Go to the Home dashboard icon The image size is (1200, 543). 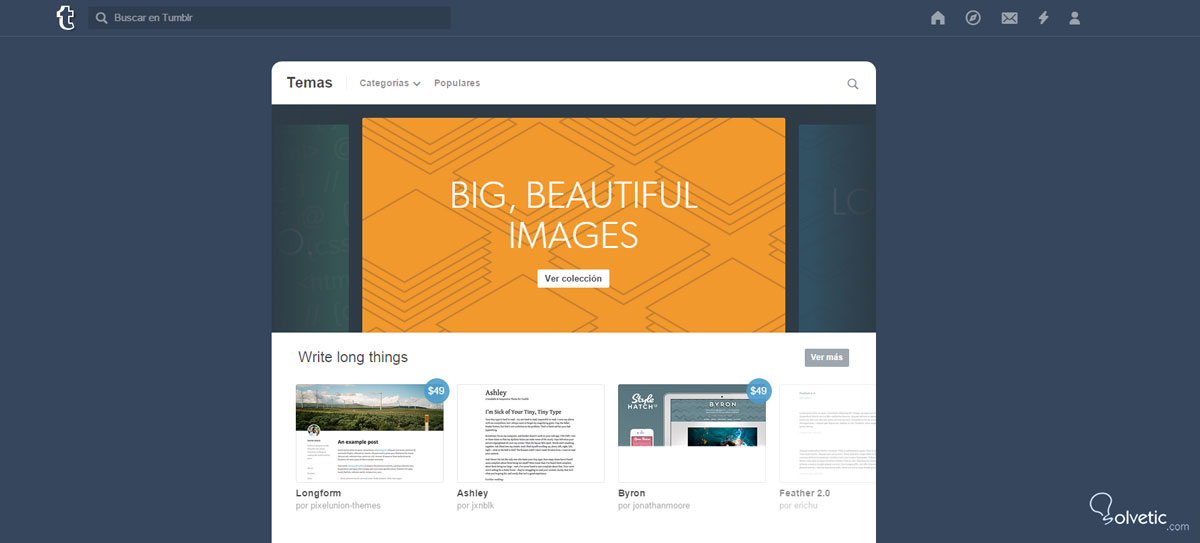(x=938, y=18)
